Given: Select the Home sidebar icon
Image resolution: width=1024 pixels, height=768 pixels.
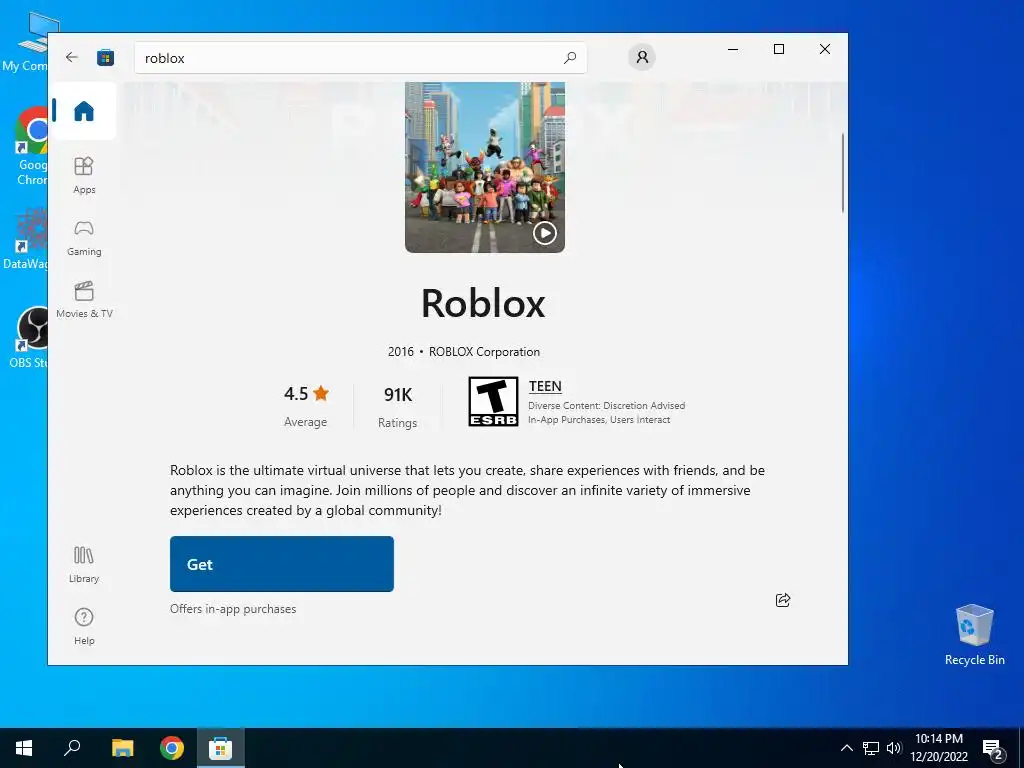Looking at the screenshot, I should [x=84, y=111].
